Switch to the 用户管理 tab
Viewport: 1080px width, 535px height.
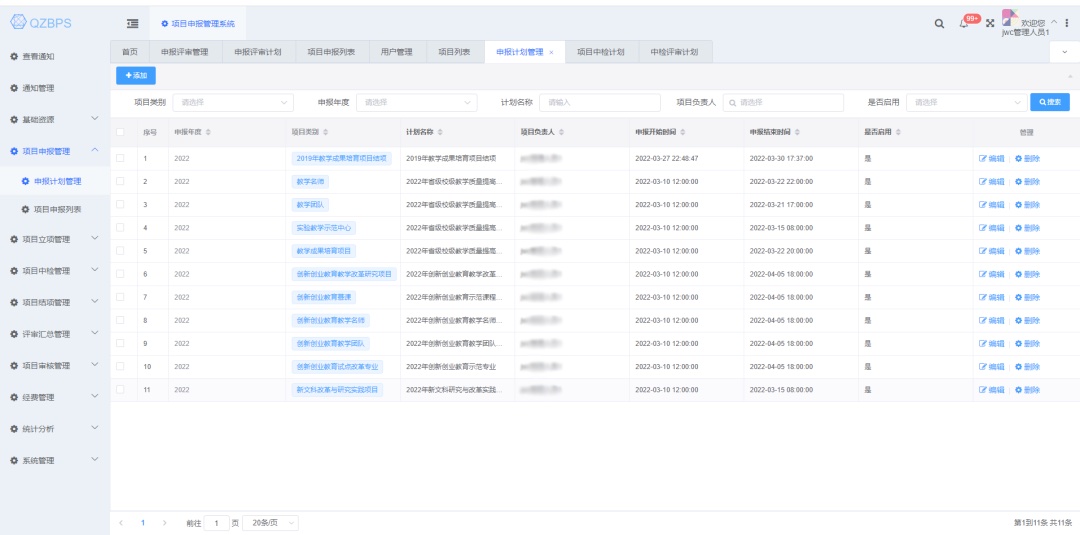[397, 52]
